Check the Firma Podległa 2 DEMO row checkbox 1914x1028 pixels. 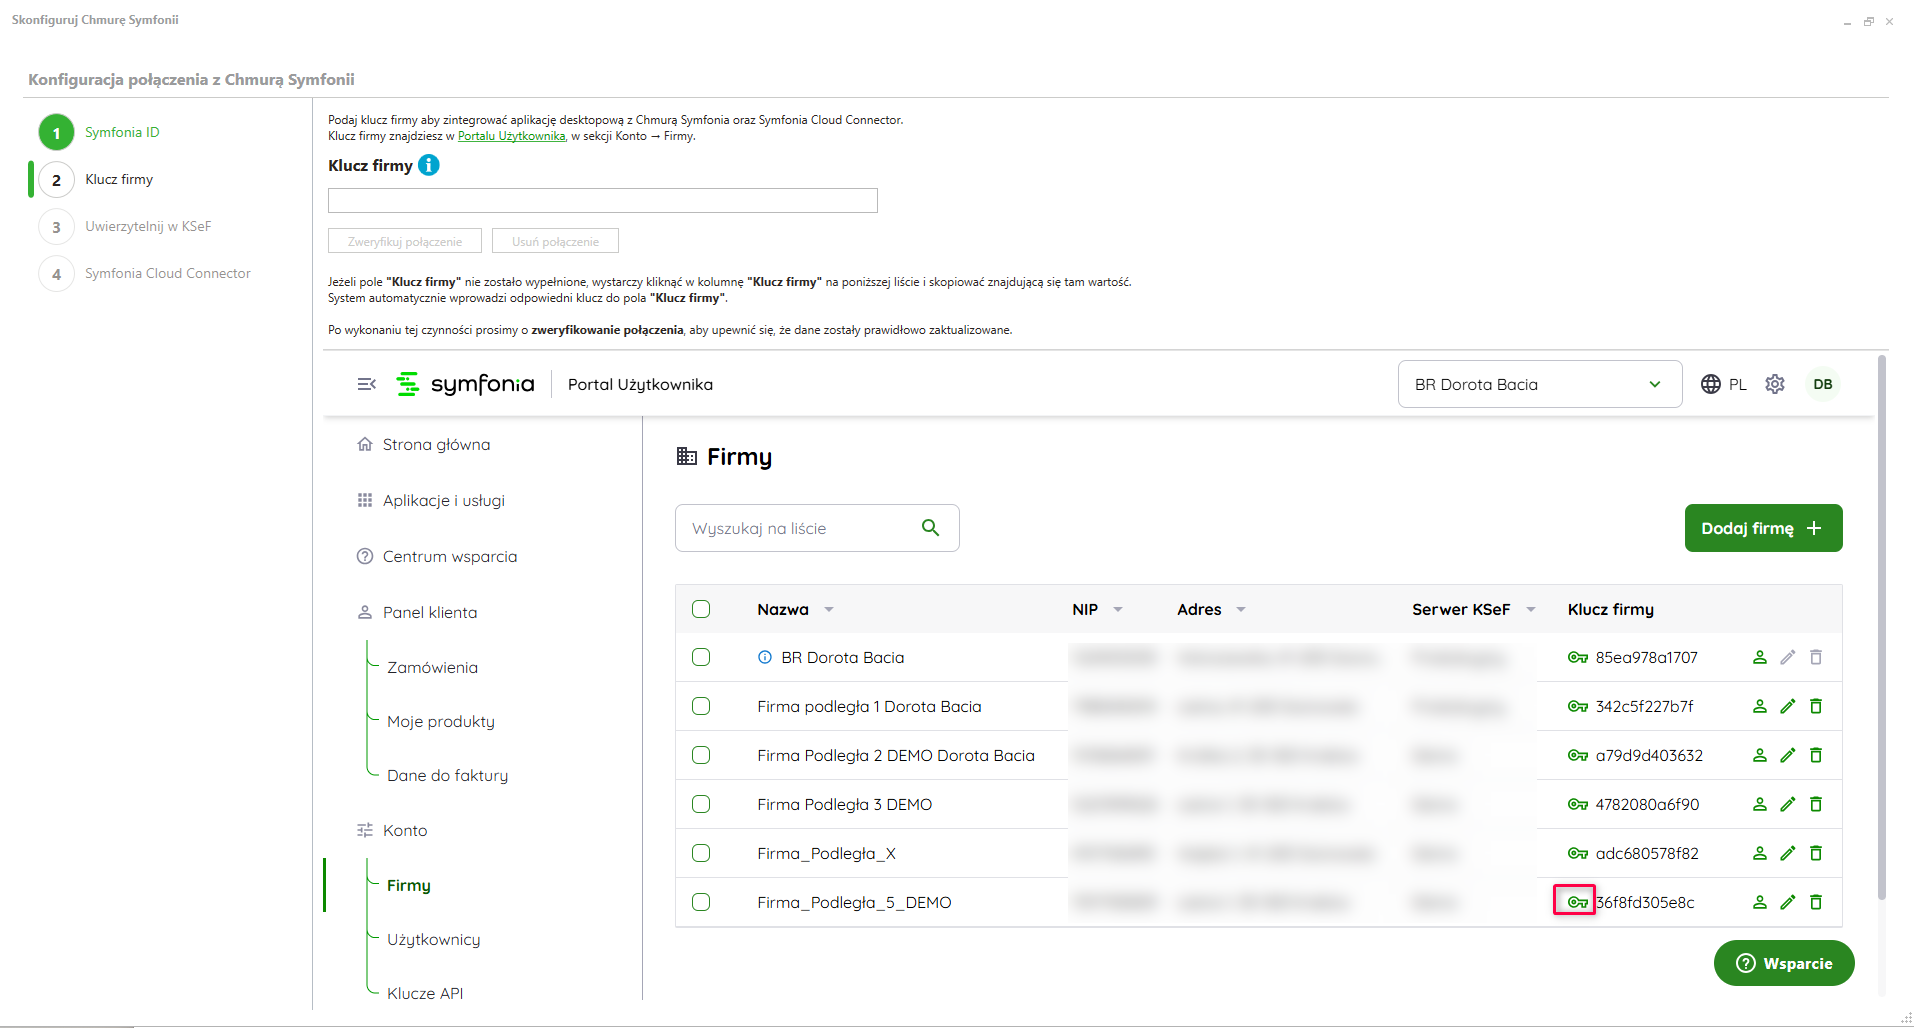(x=701, y=755)
